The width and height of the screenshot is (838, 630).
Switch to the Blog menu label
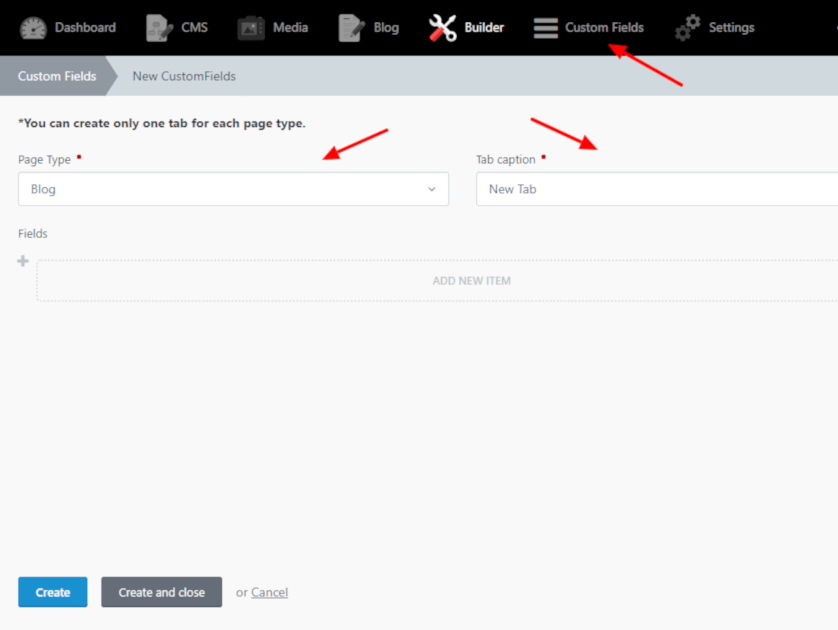click(386, 28)
